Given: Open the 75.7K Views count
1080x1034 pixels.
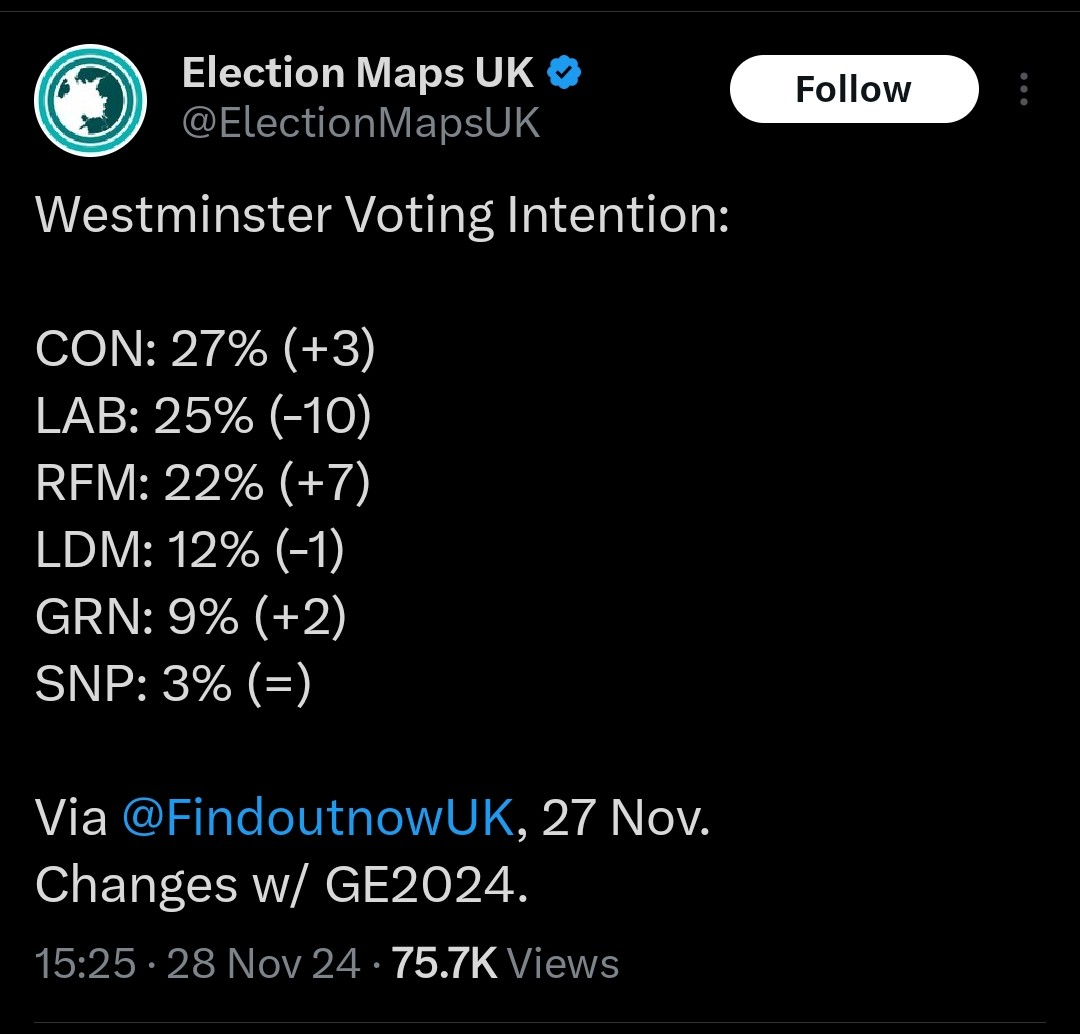Looking at the screenshot, I should click(505, 964).
